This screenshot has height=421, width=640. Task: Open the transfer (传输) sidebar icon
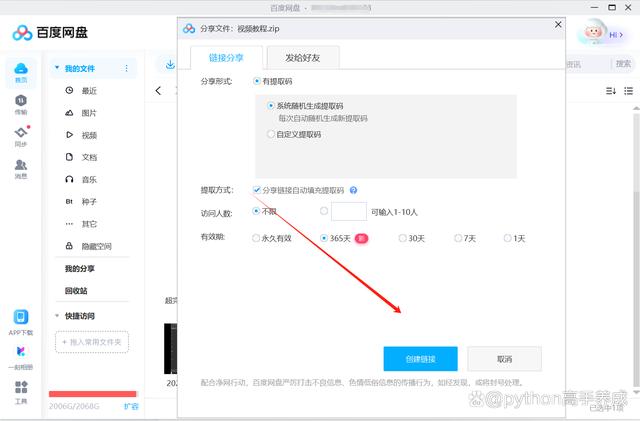(21, 100)
